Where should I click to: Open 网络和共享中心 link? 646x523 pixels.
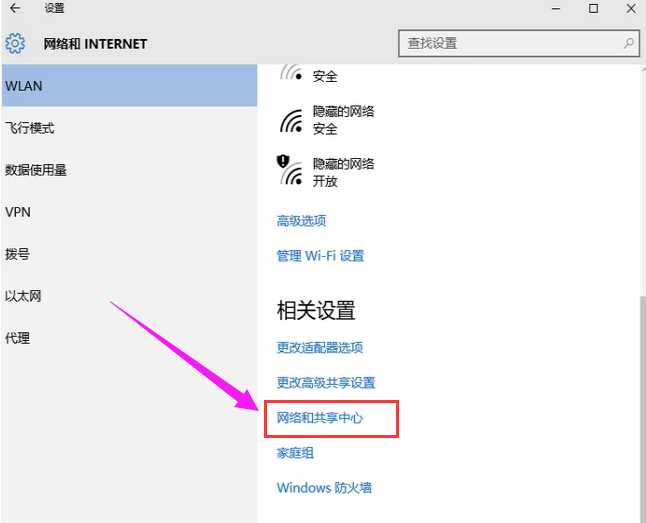[319, 418]
